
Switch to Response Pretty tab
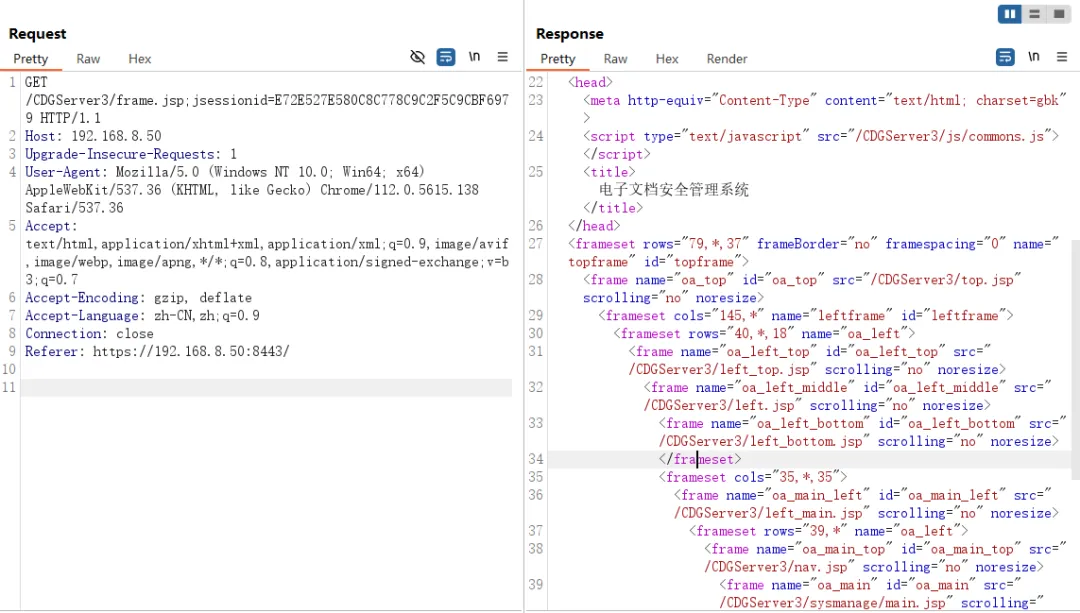(558, 59)
